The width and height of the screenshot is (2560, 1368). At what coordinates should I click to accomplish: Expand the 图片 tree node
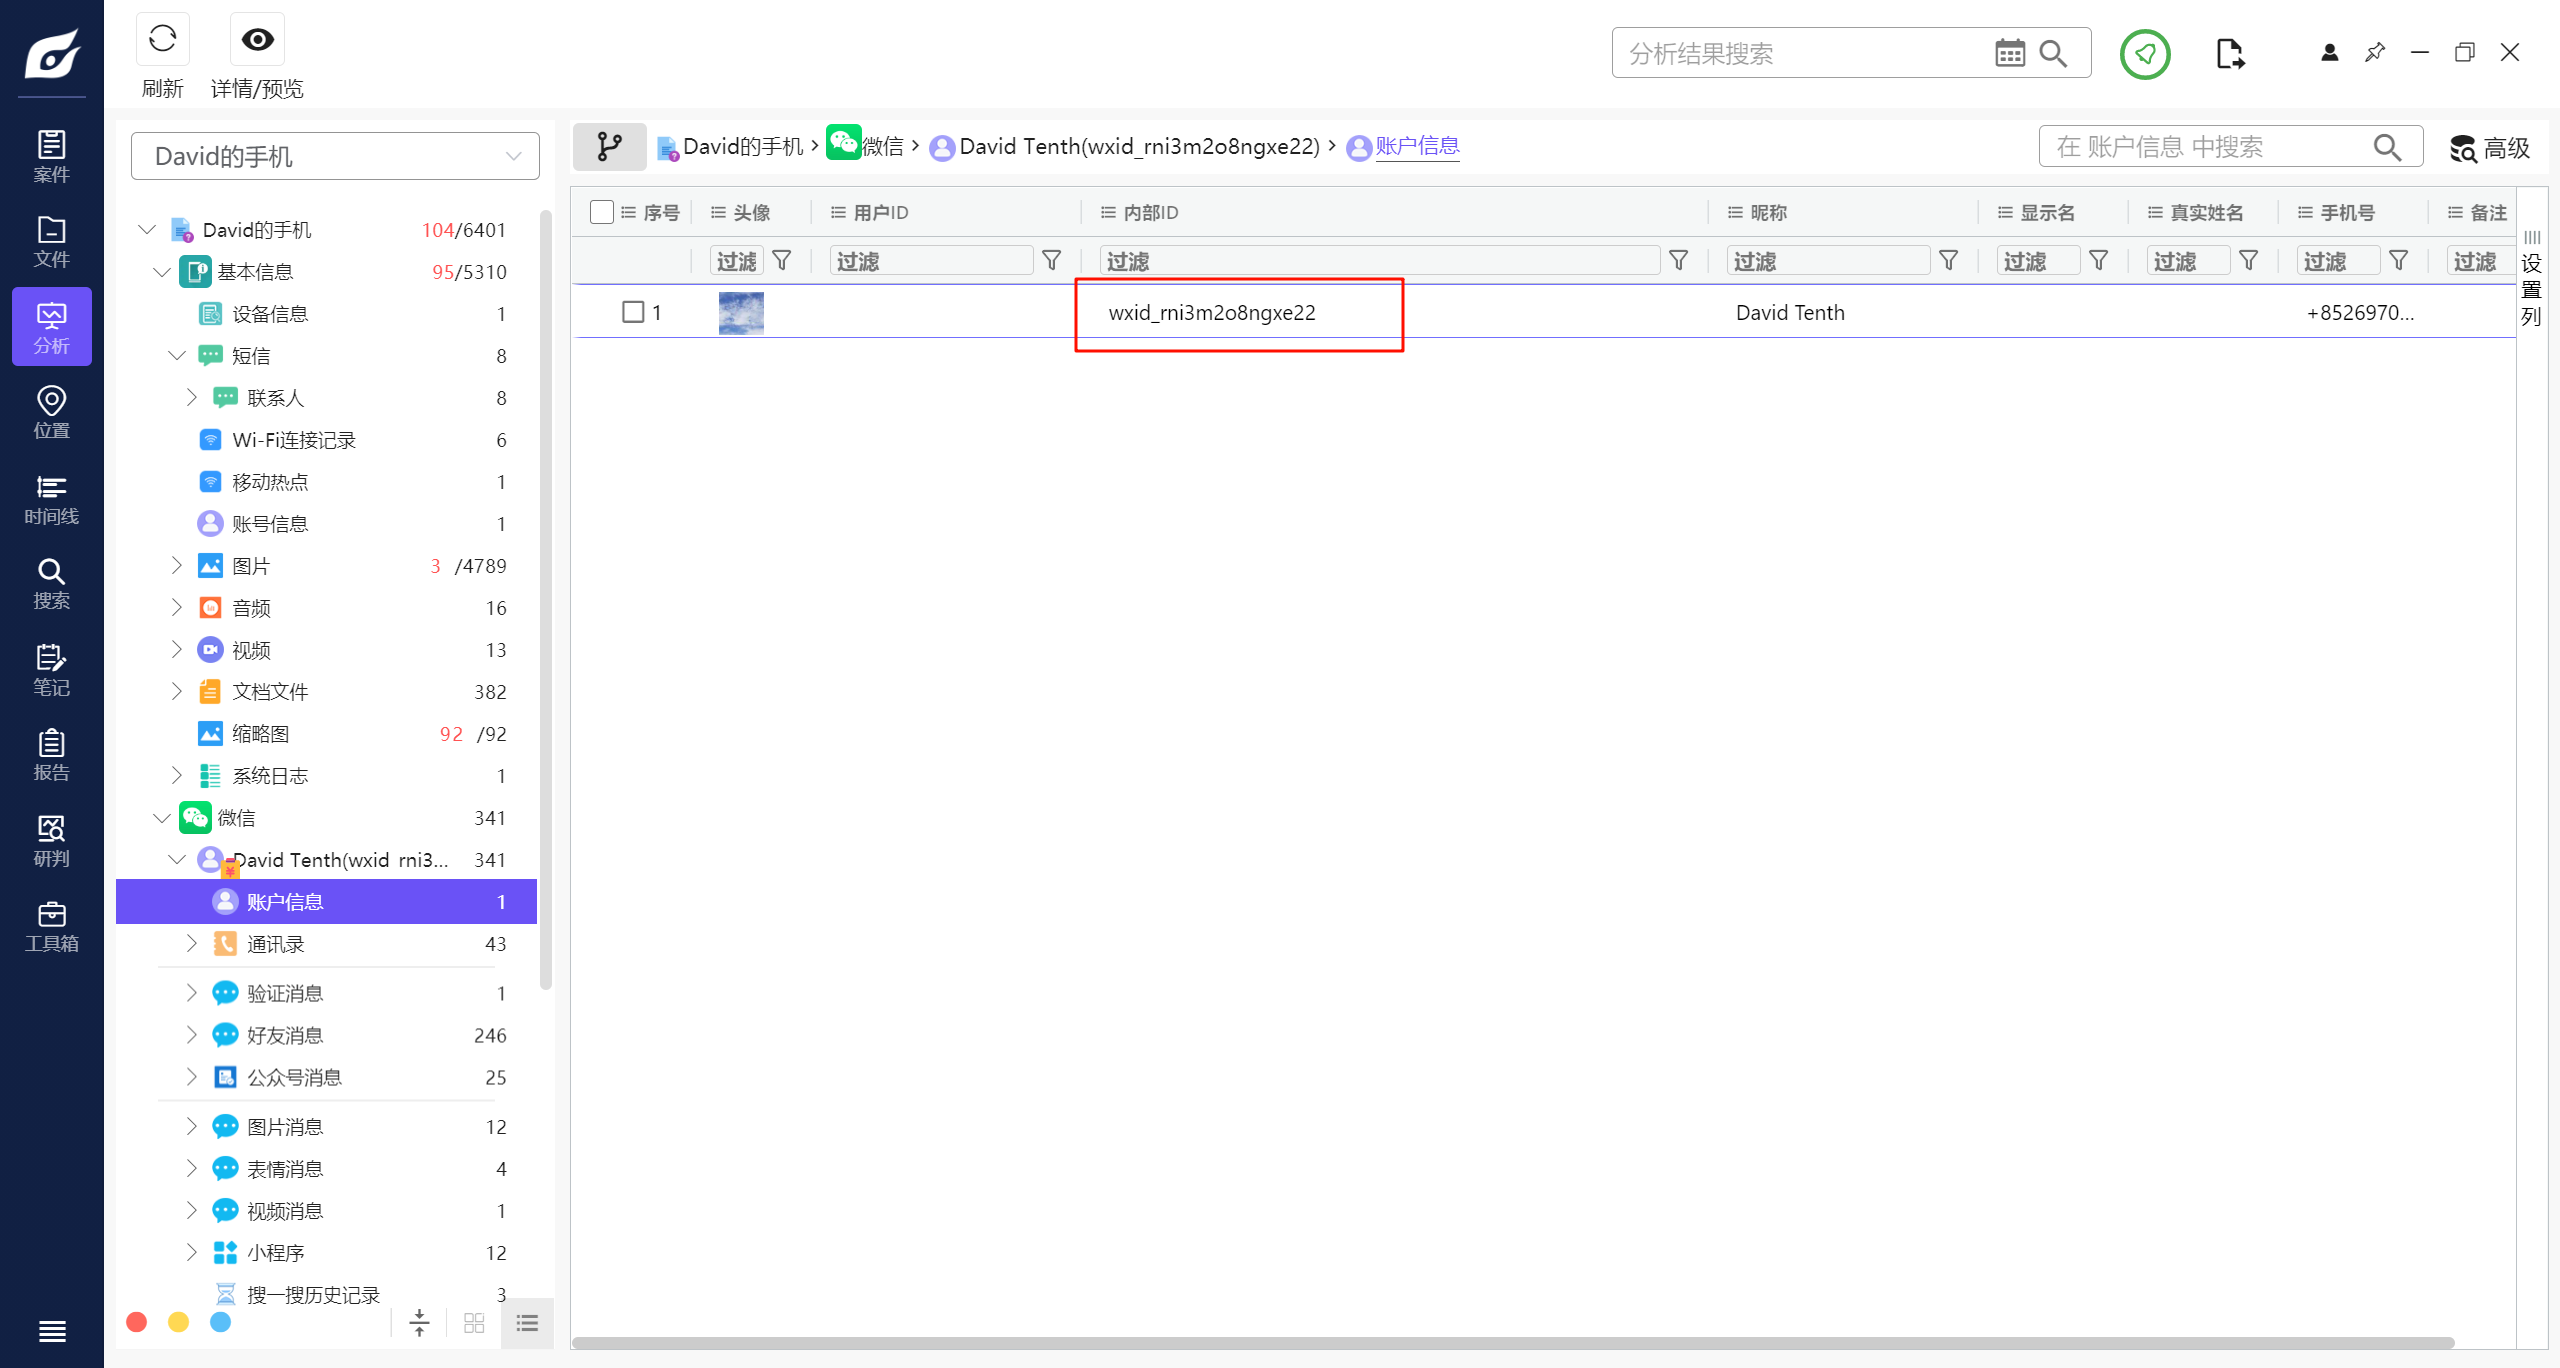point(177,566)
